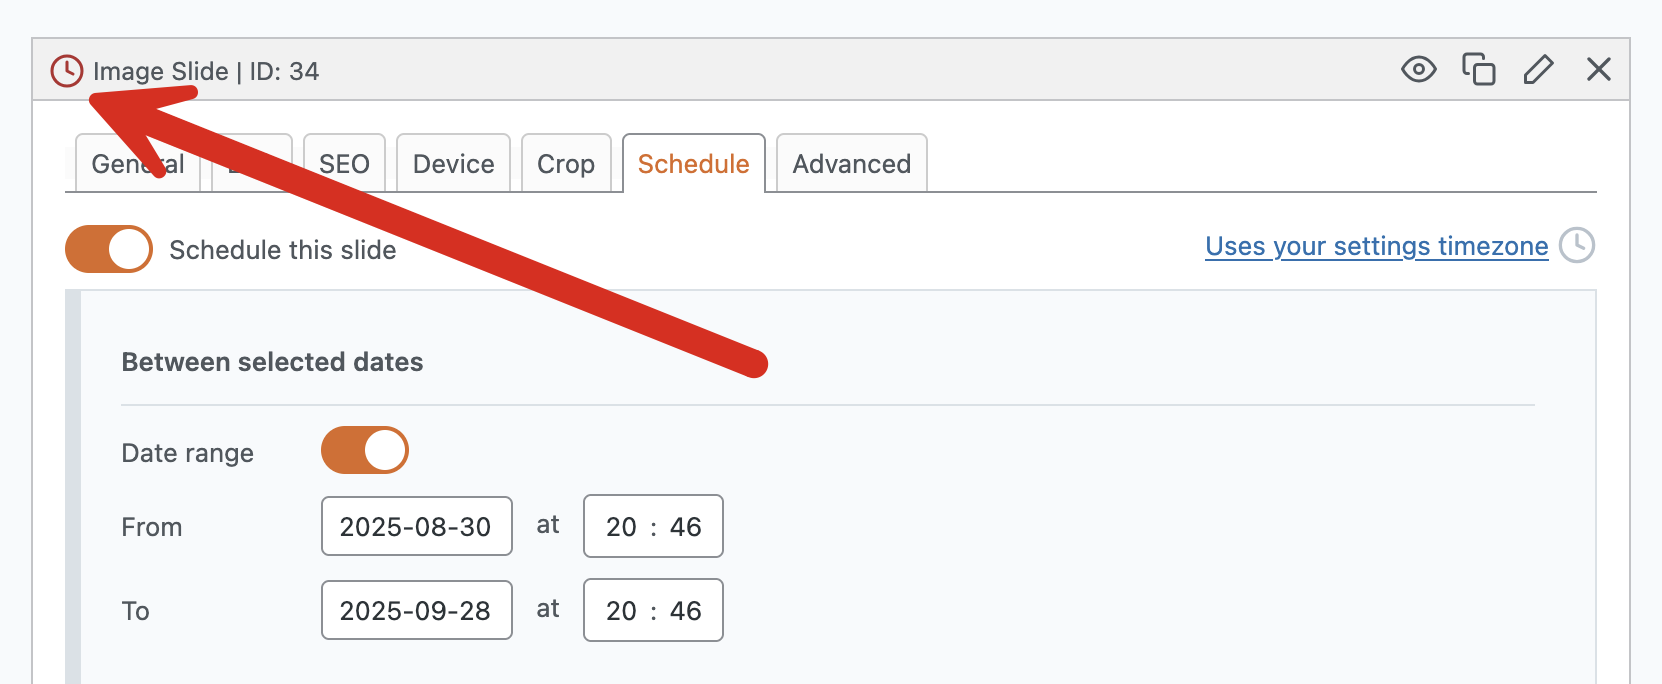Image resolution: width=1662 pixels, height=684 pixels.
Task: Click the To date field 2025-09-28
Action: [416, 610]
